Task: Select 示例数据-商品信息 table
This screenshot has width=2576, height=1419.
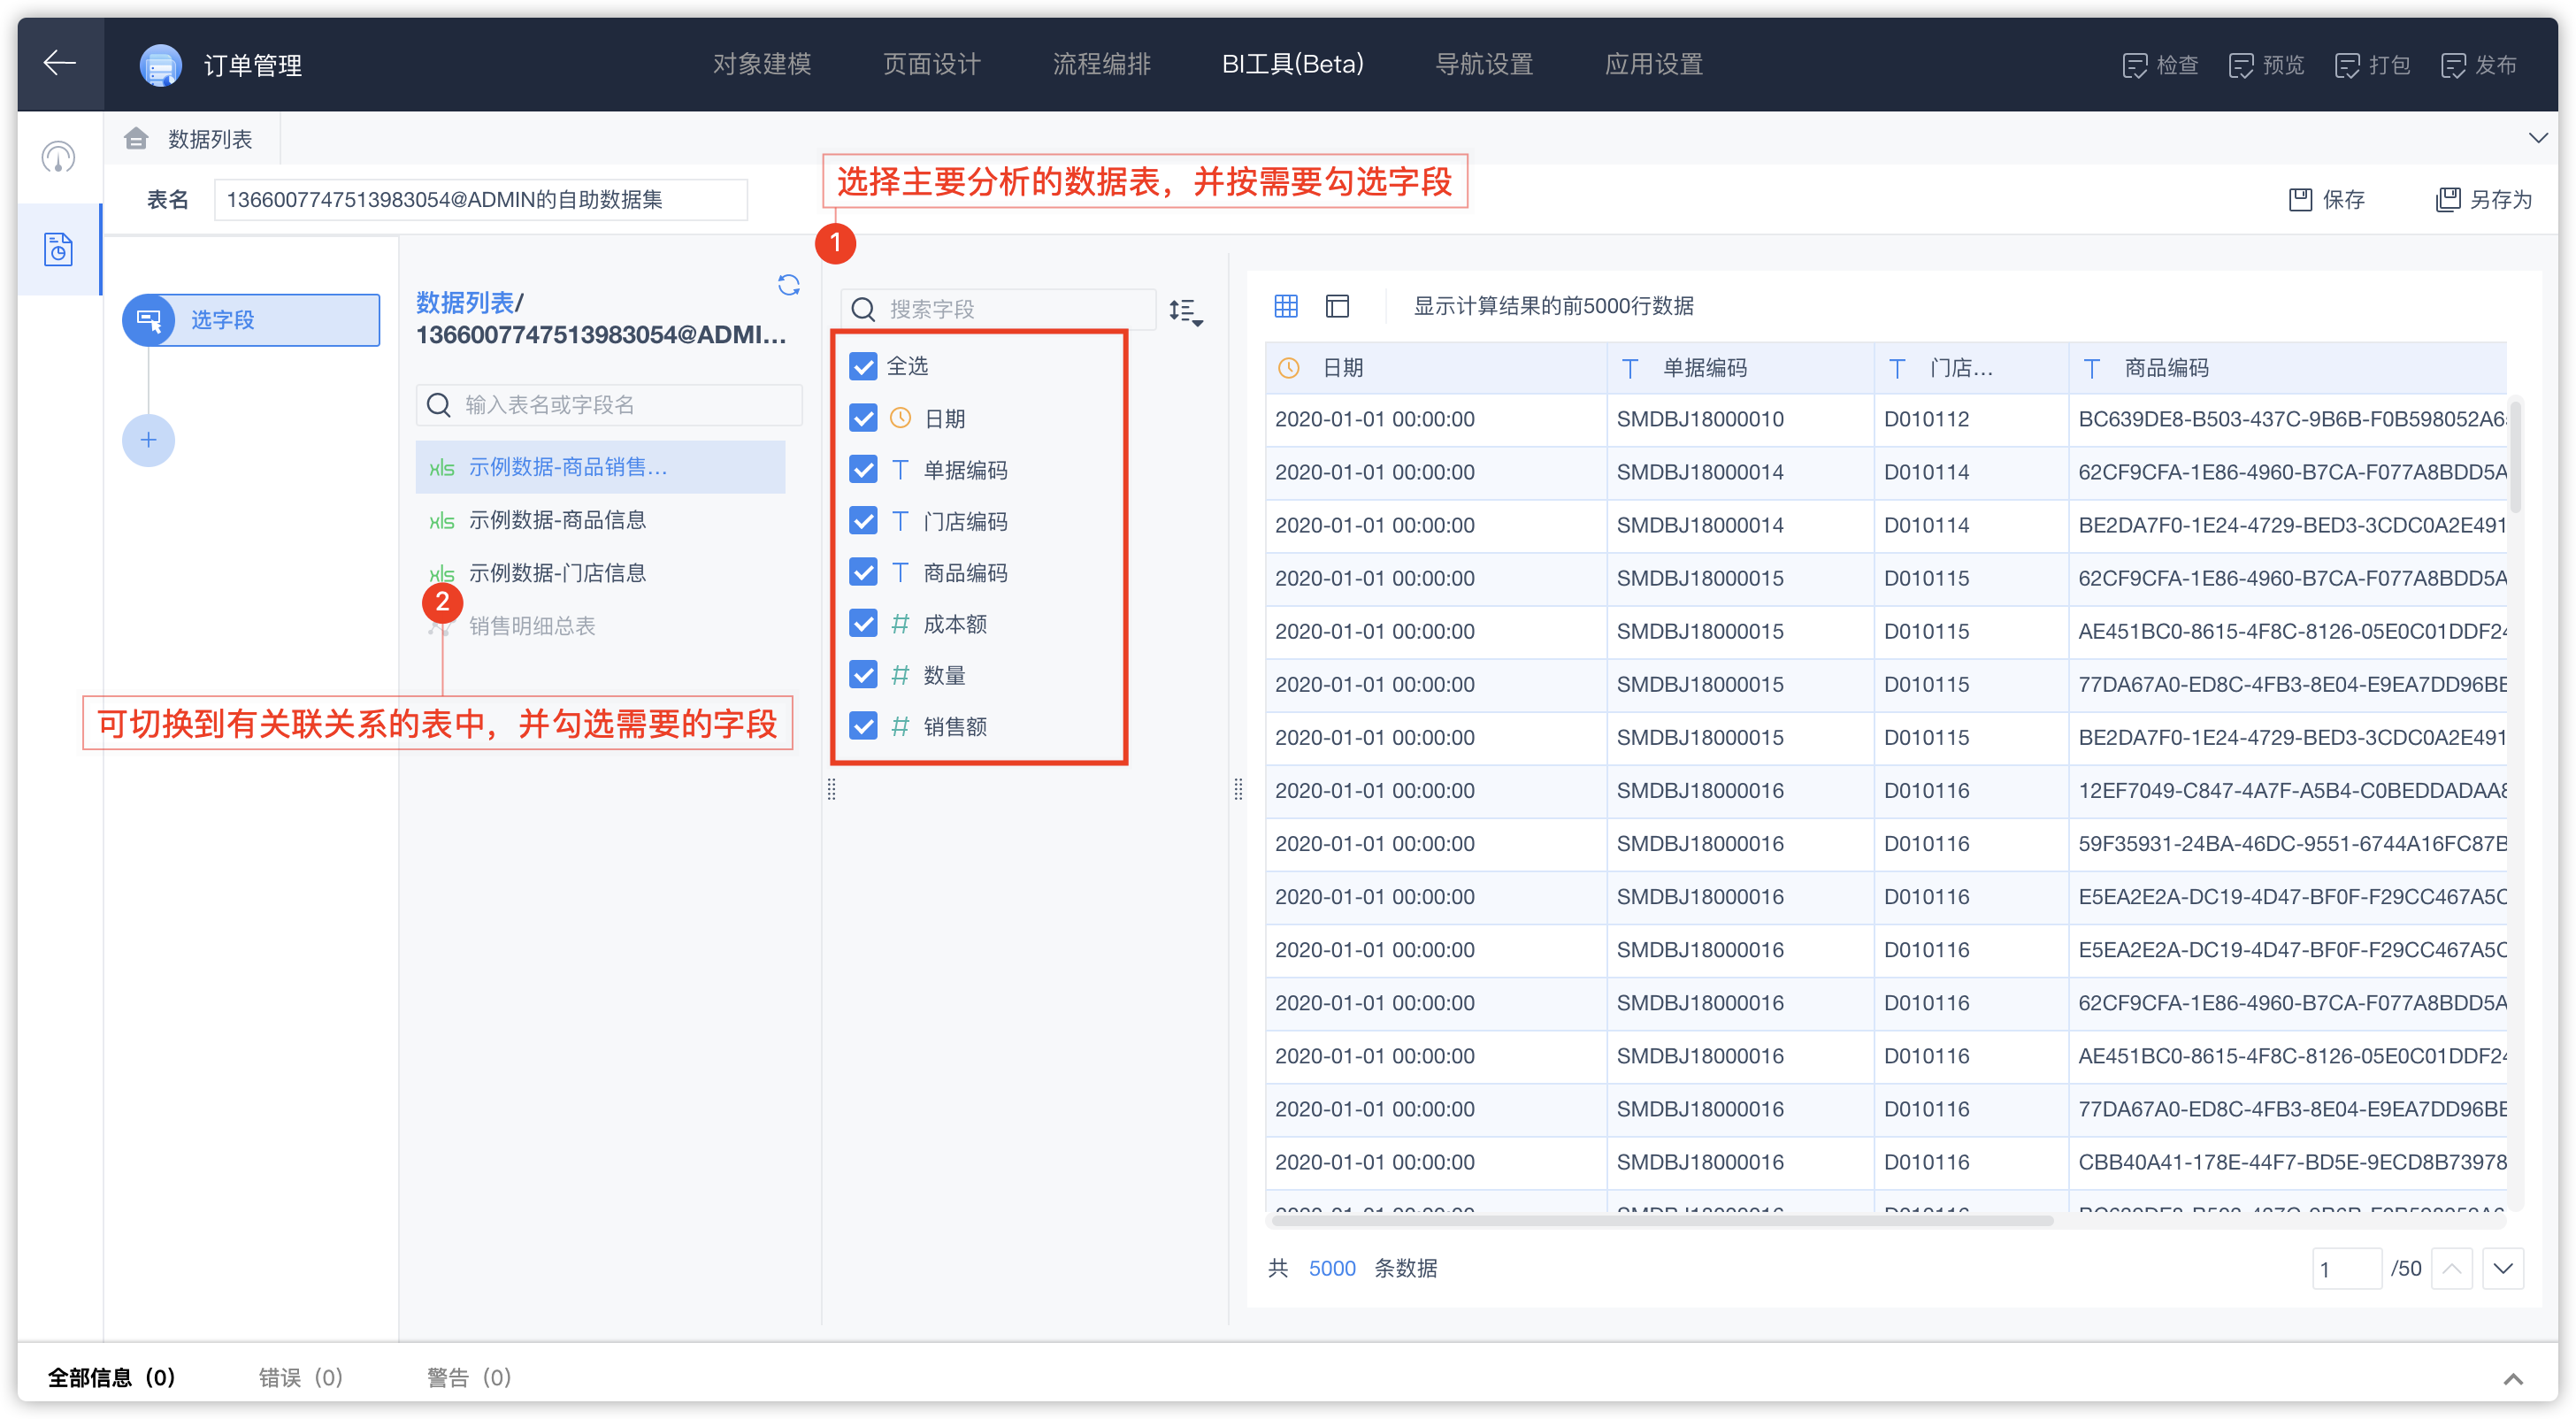Action: point(556,520)
